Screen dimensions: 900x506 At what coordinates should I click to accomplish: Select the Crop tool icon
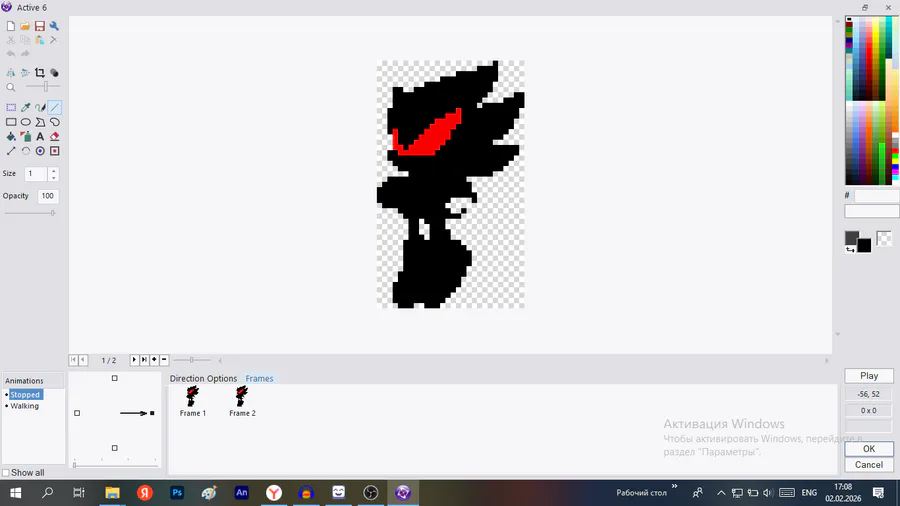(40, 73)
